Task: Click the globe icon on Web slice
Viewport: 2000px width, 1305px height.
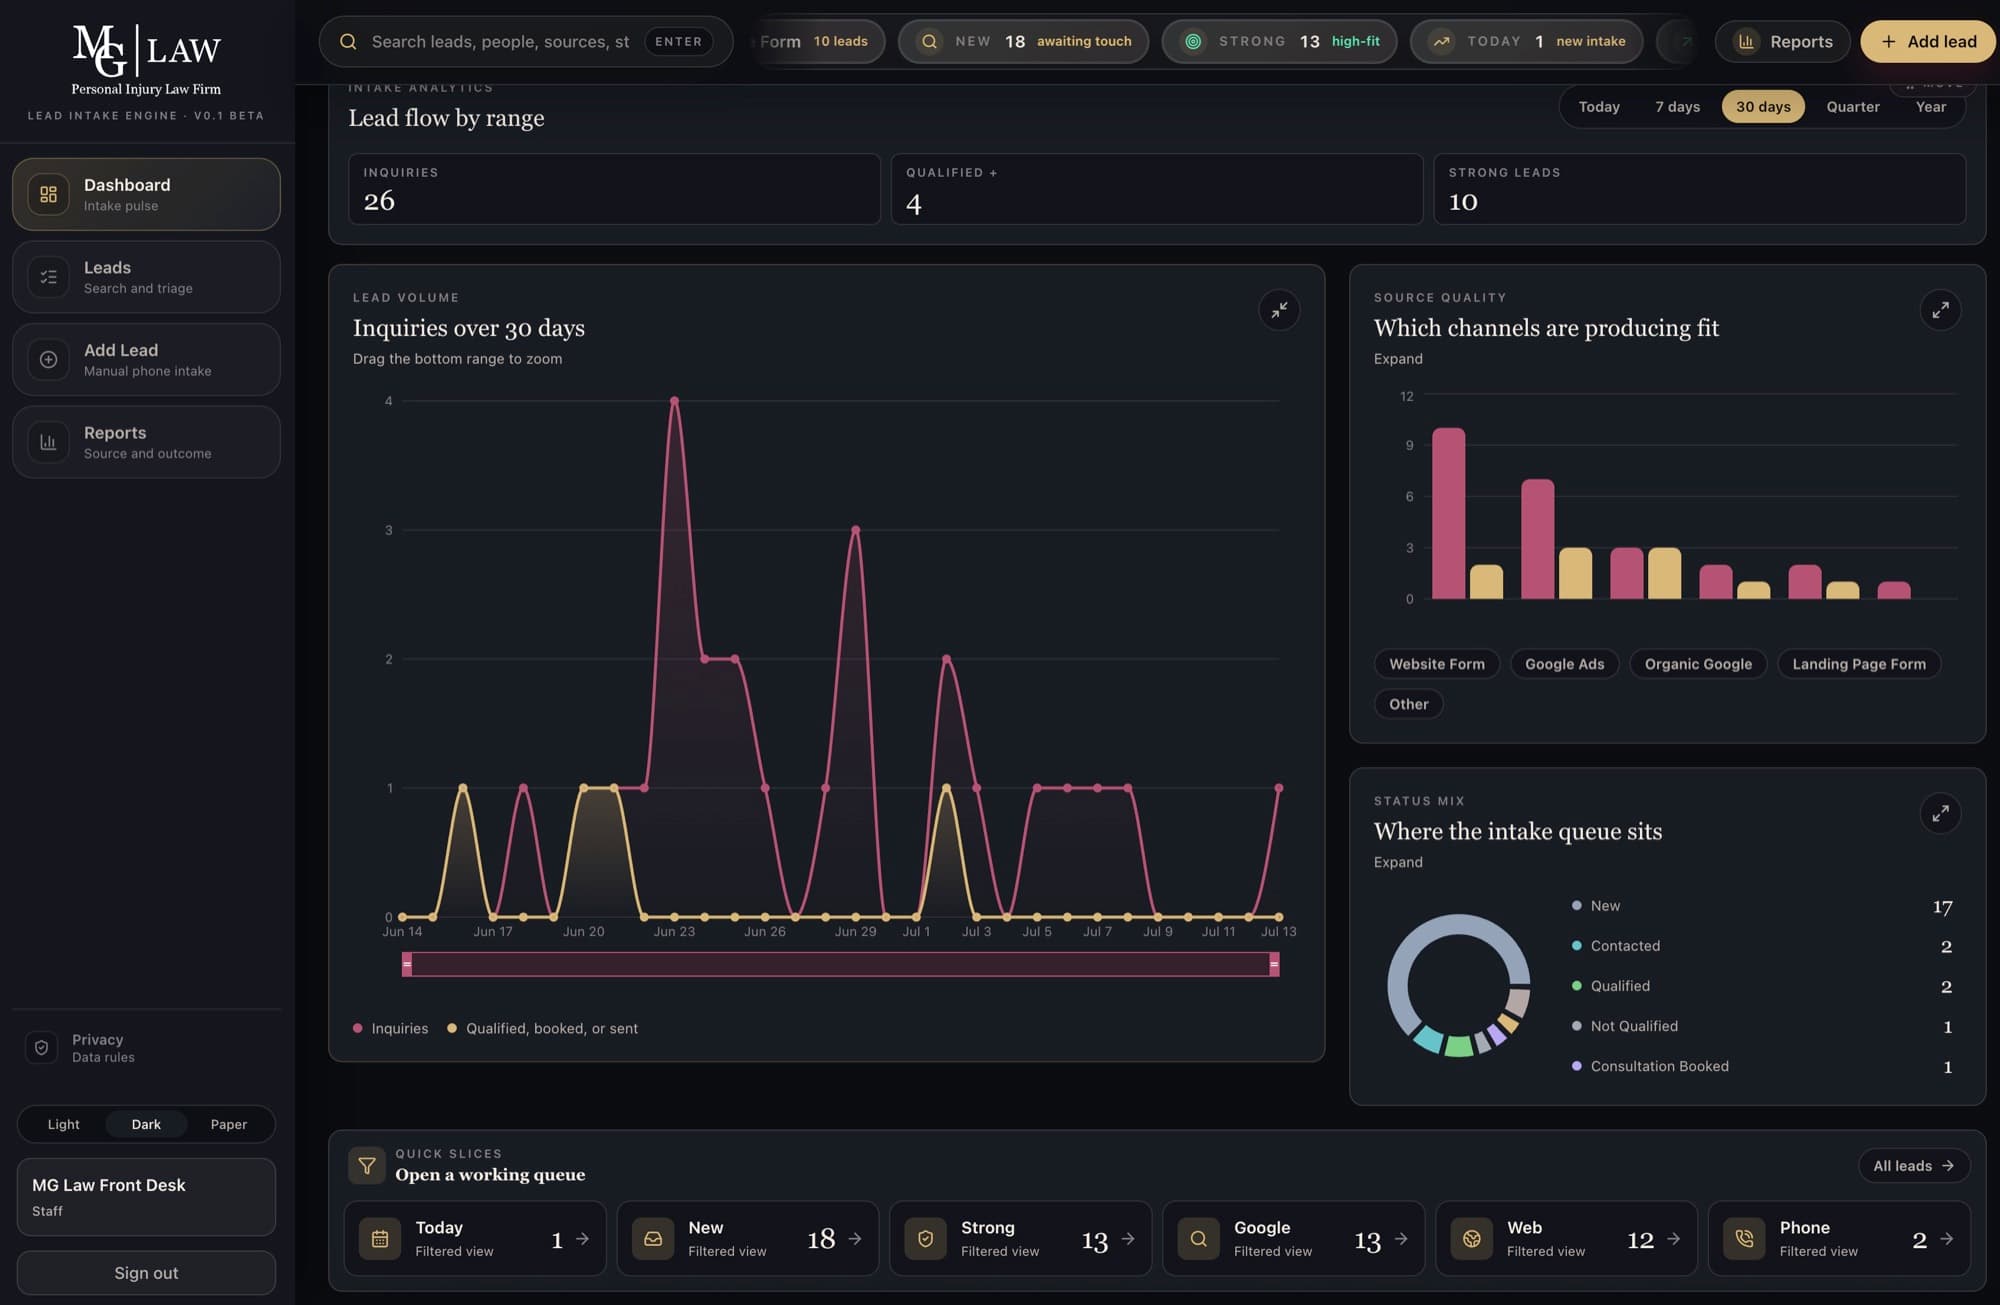Action: [1471, 1239]
